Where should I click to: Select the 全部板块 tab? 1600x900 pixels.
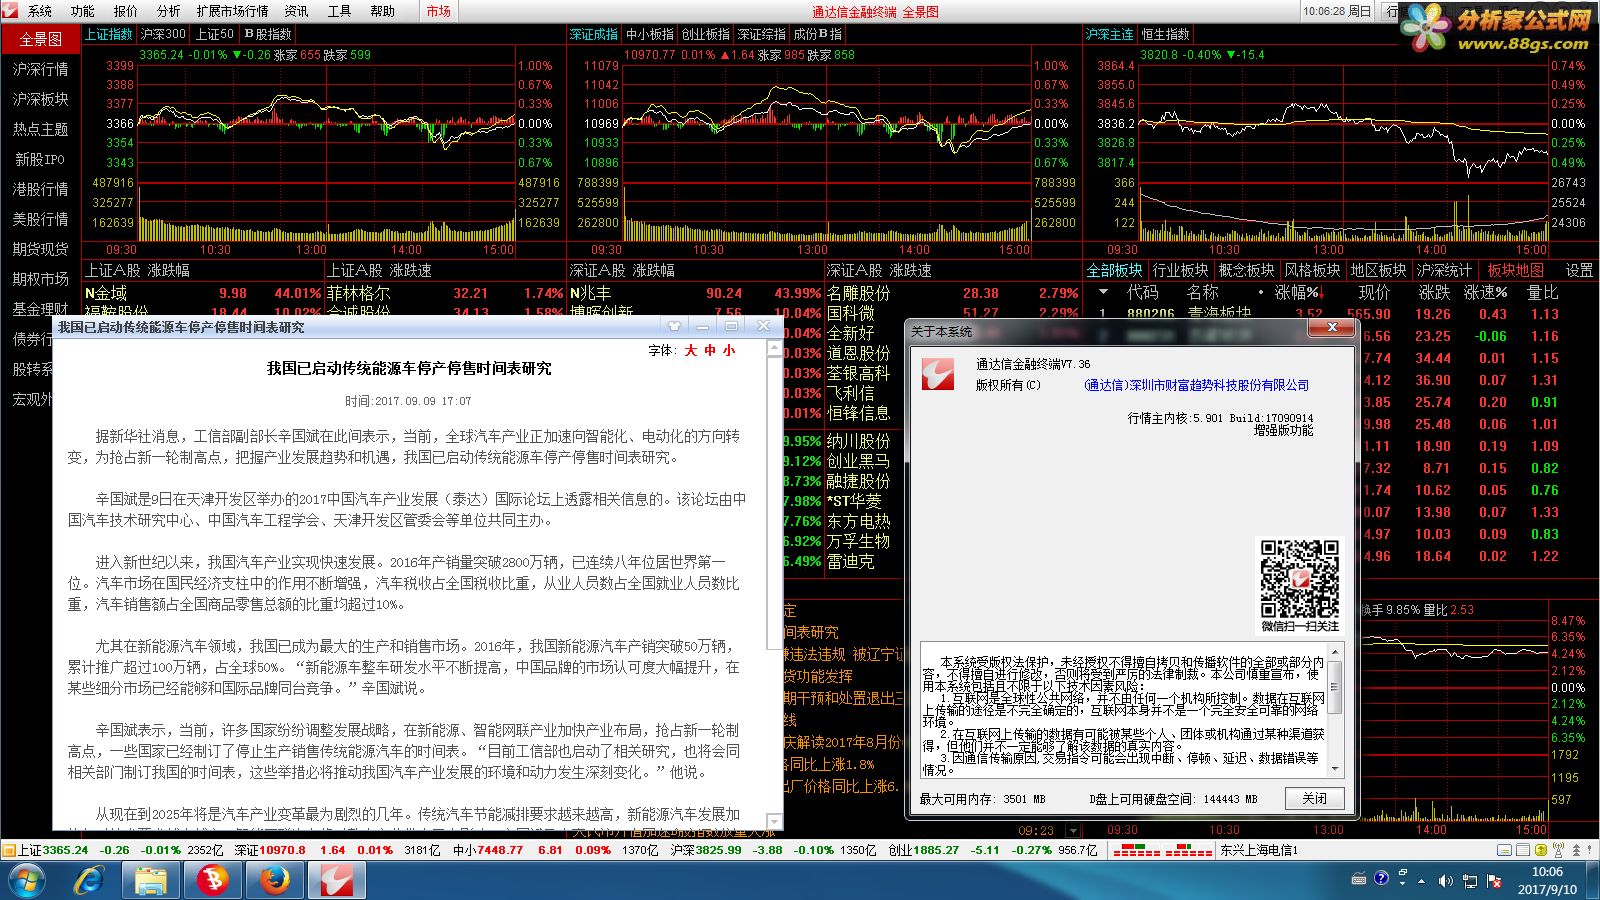pos(1114,270)
